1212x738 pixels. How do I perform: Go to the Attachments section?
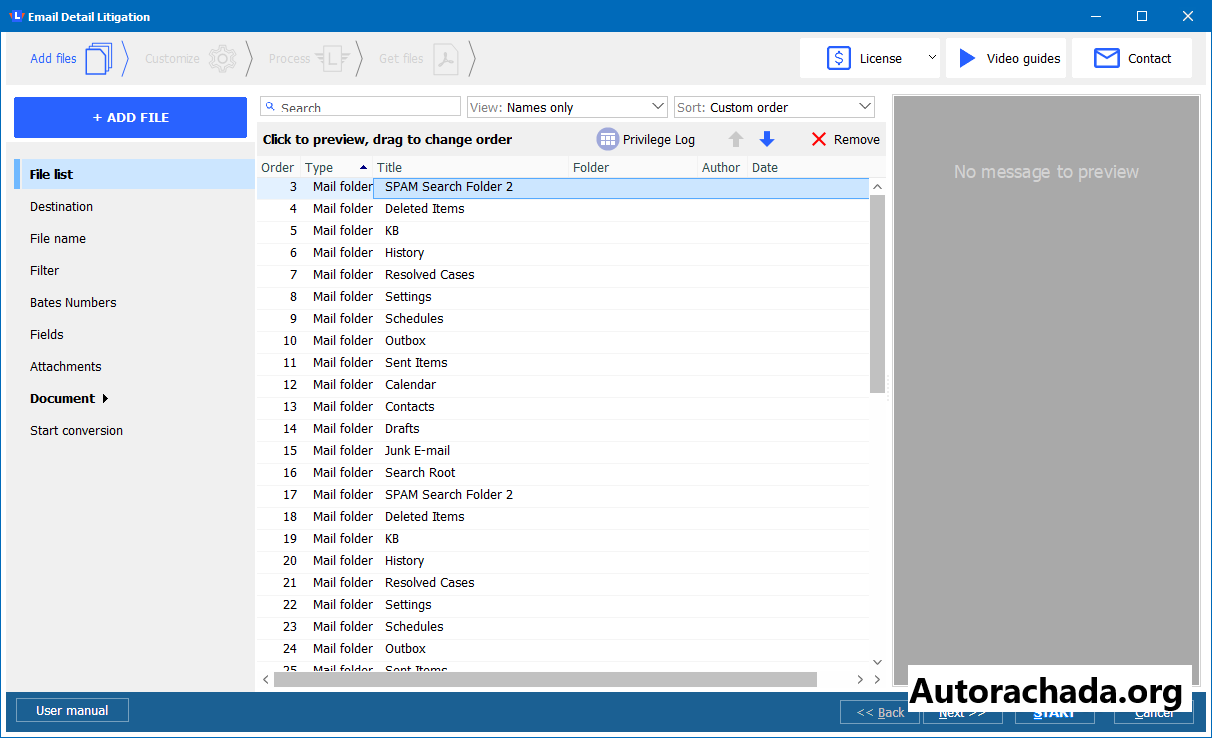pos(66,367)
